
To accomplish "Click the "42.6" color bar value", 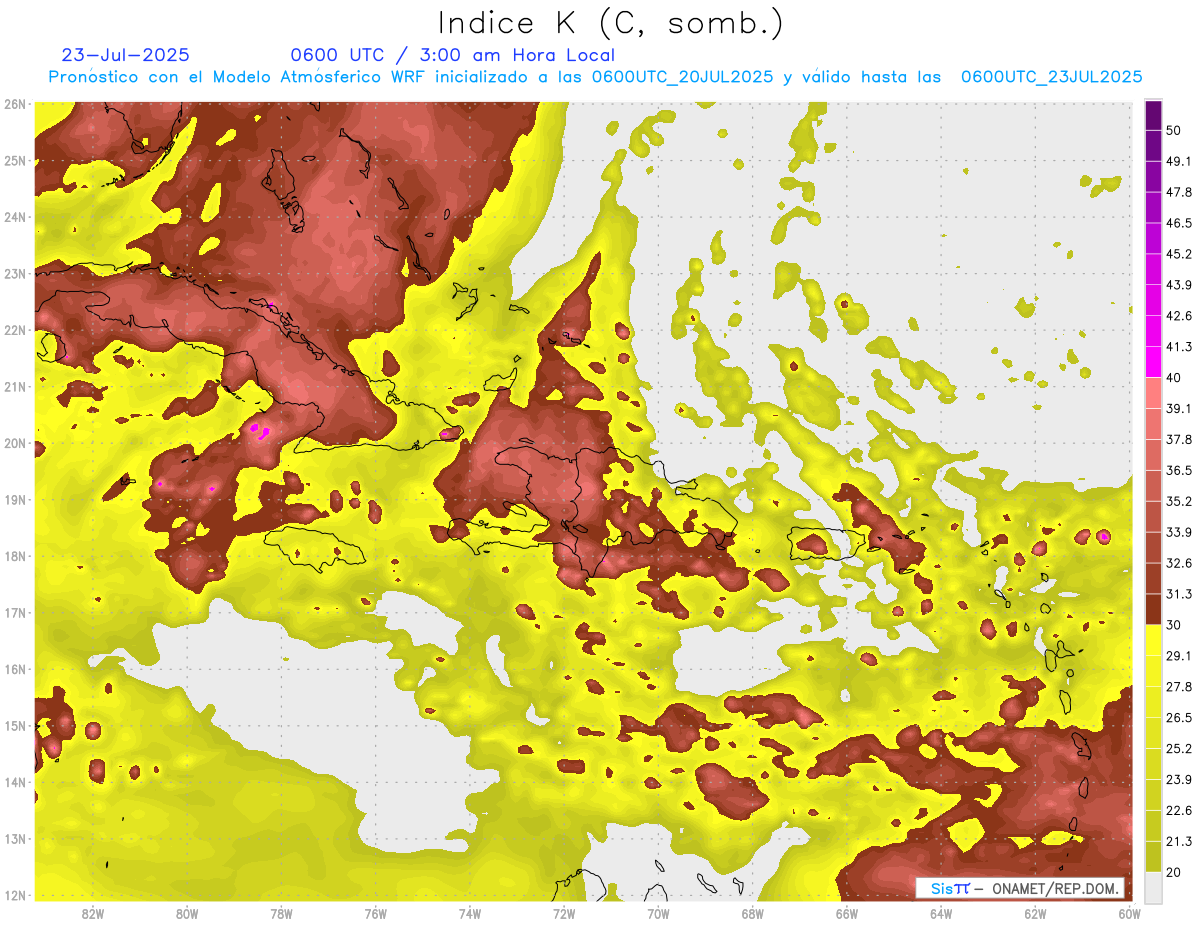I will click(x=1179, y=316).
